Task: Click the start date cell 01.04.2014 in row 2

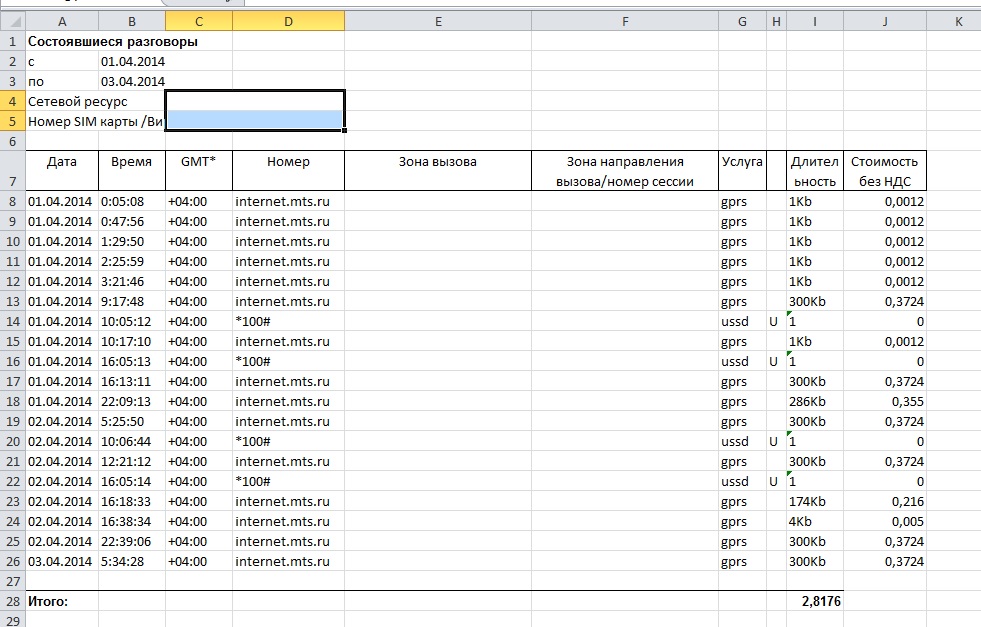Action: [x=132, y=62]
